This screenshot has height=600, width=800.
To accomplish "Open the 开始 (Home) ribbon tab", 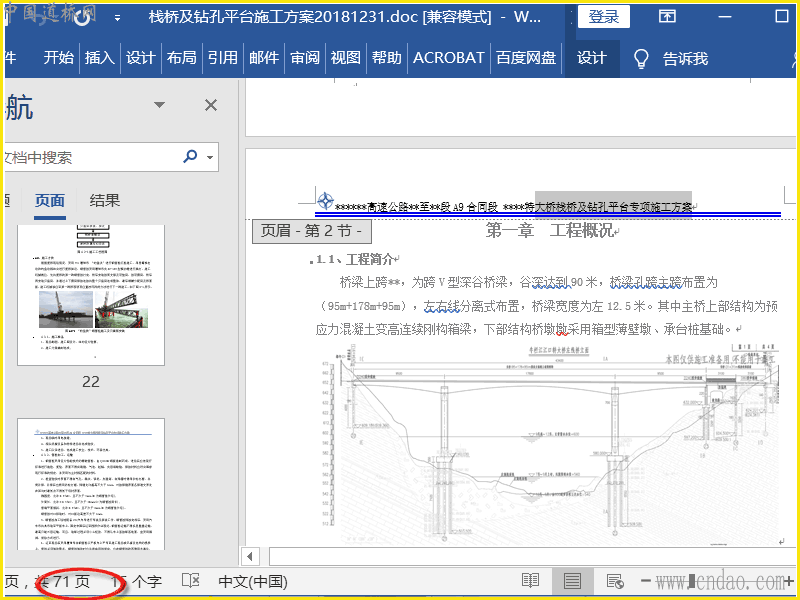I will click(59, 58).
